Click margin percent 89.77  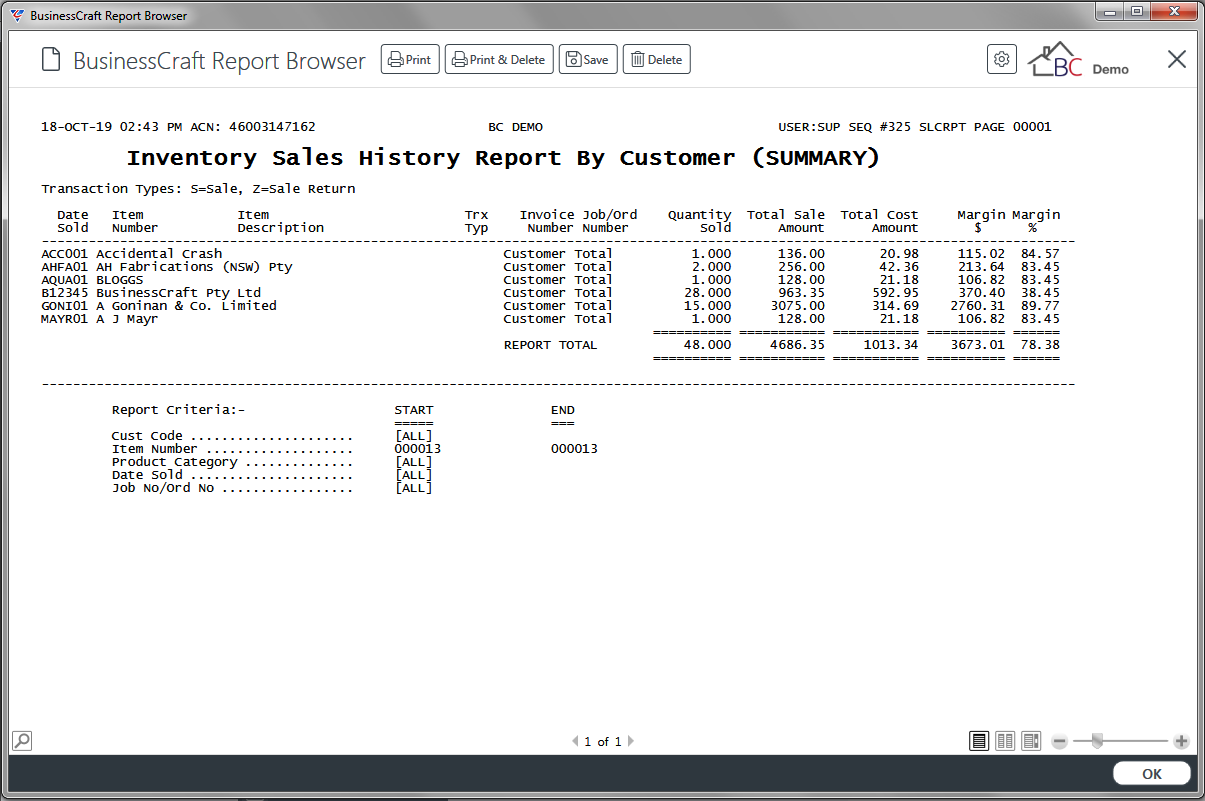tap(1040, 306)
